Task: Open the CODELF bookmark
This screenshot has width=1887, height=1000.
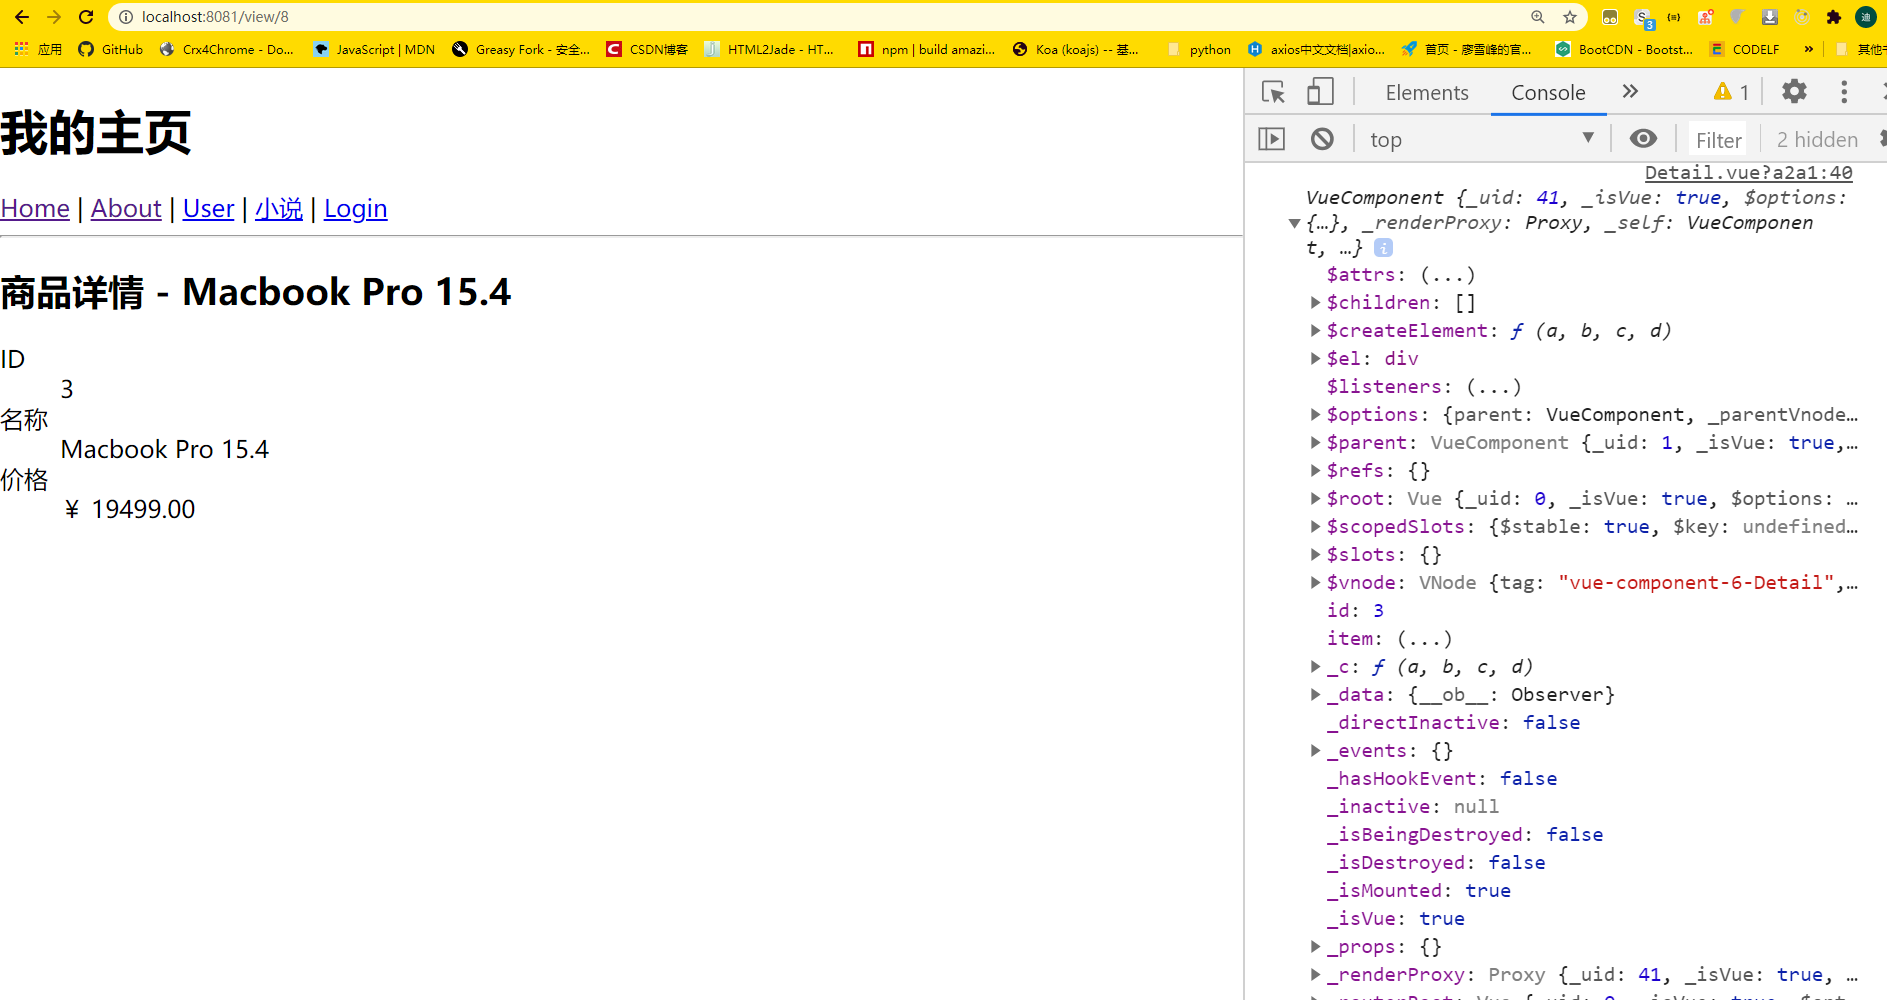Action: 1745,49
